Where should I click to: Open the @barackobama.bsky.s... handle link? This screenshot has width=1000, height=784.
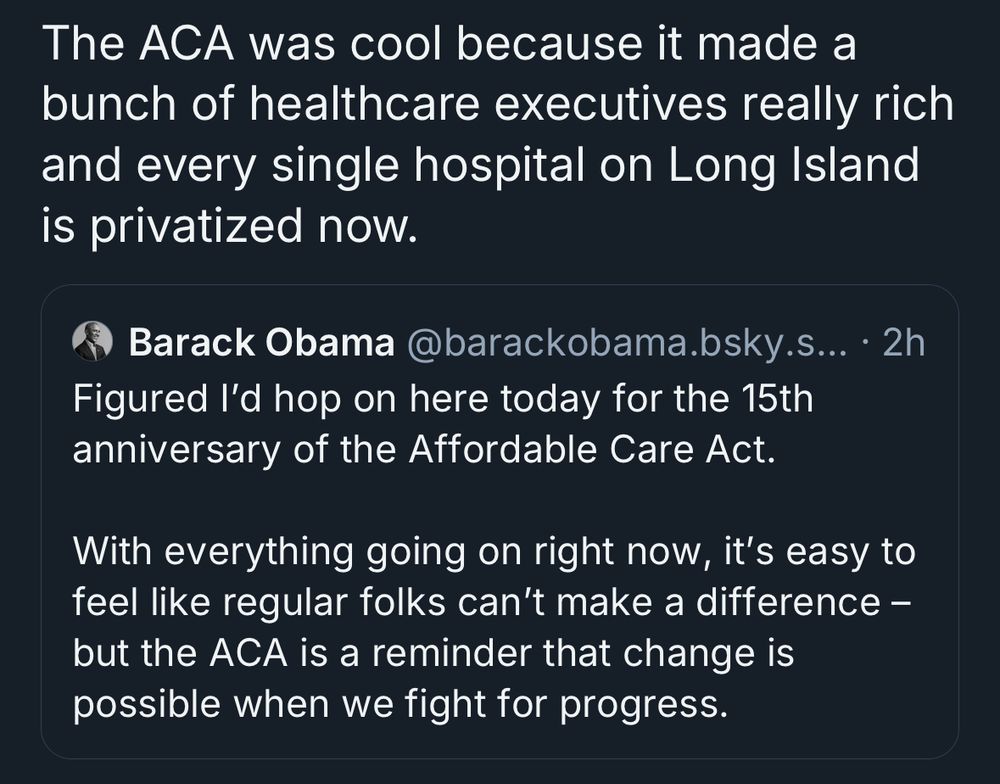(x=626, y=343)
